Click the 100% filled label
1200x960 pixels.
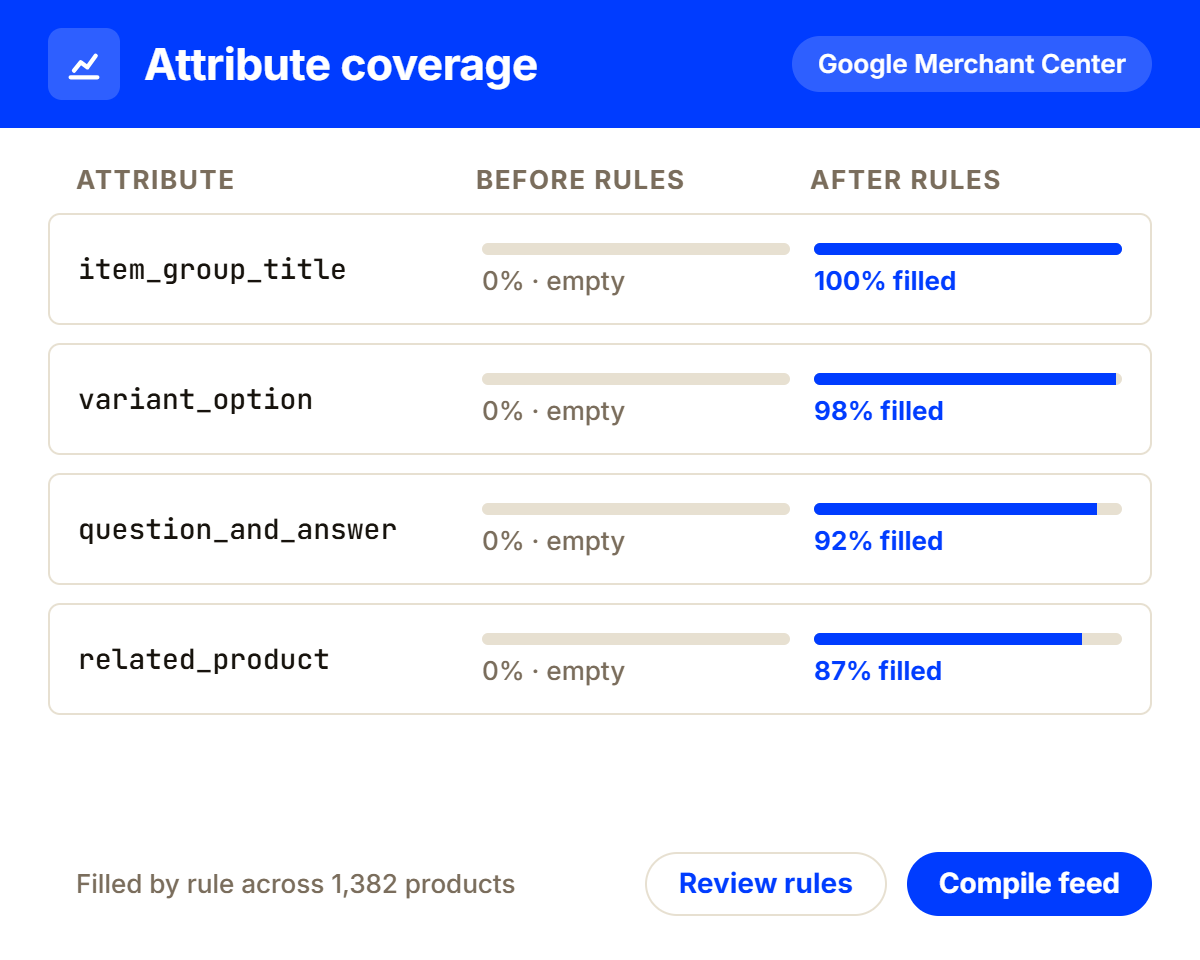pos(885,281)
